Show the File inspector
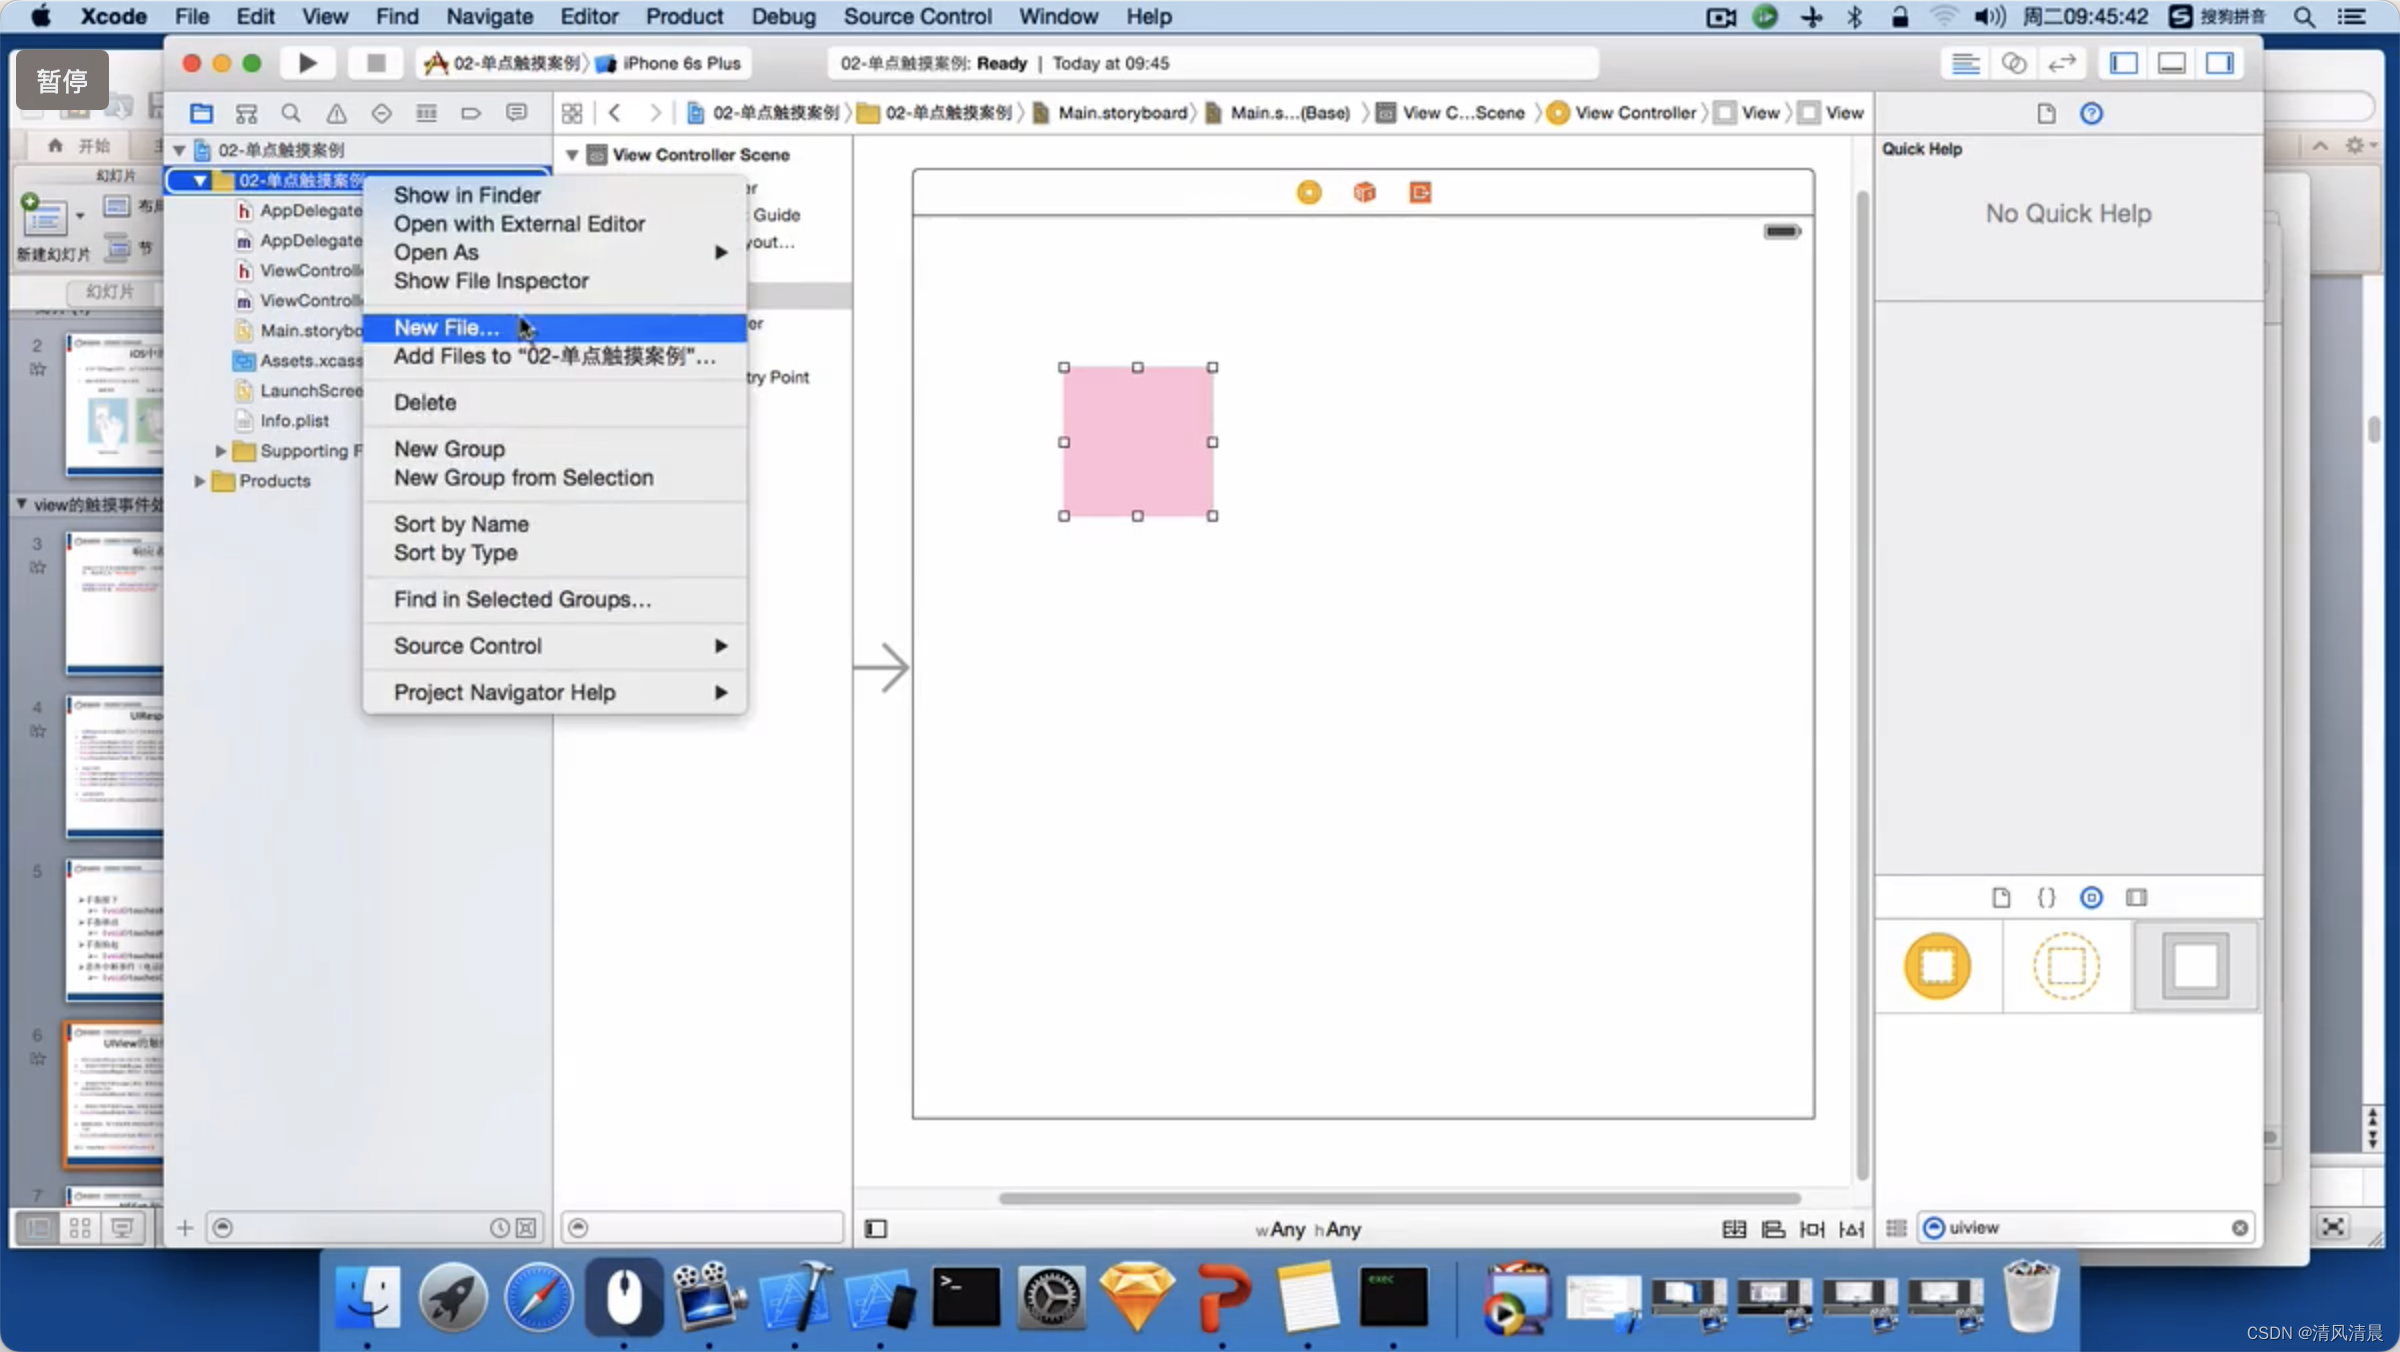Screen dimensions: 2400x1352 coord(2046,113)
